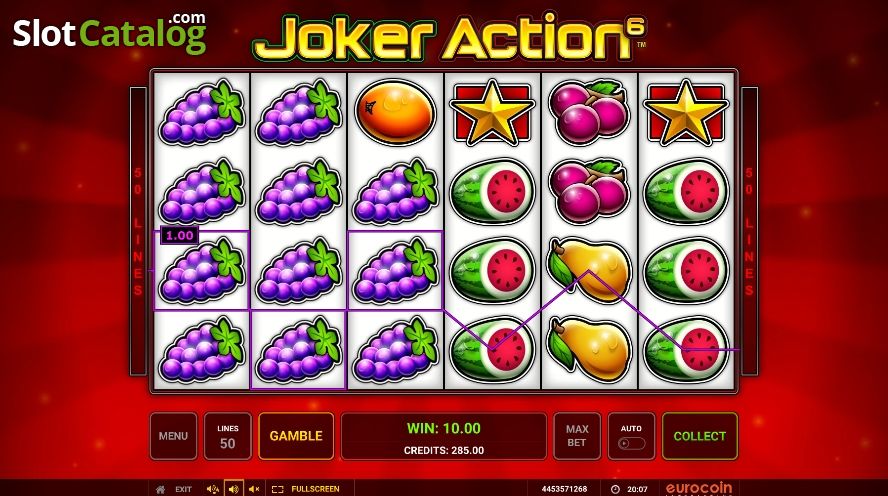
Task: Click the home icon in bottom bar
Action: pyautogui.click(x=160, y=489)
